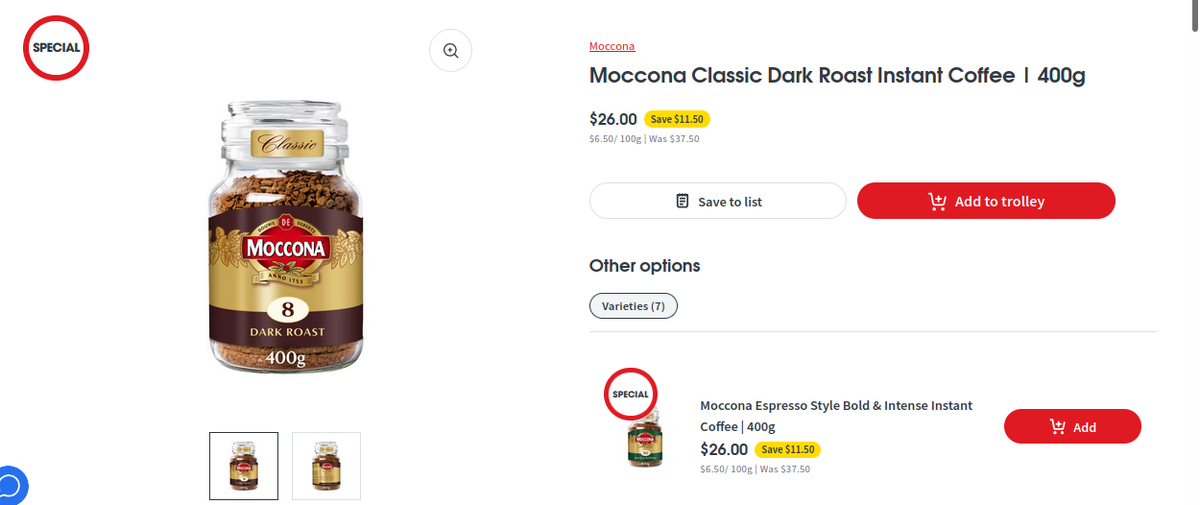Click the list icon in Save to list
Screen dimensions: 1200x505
coord(683,201)
